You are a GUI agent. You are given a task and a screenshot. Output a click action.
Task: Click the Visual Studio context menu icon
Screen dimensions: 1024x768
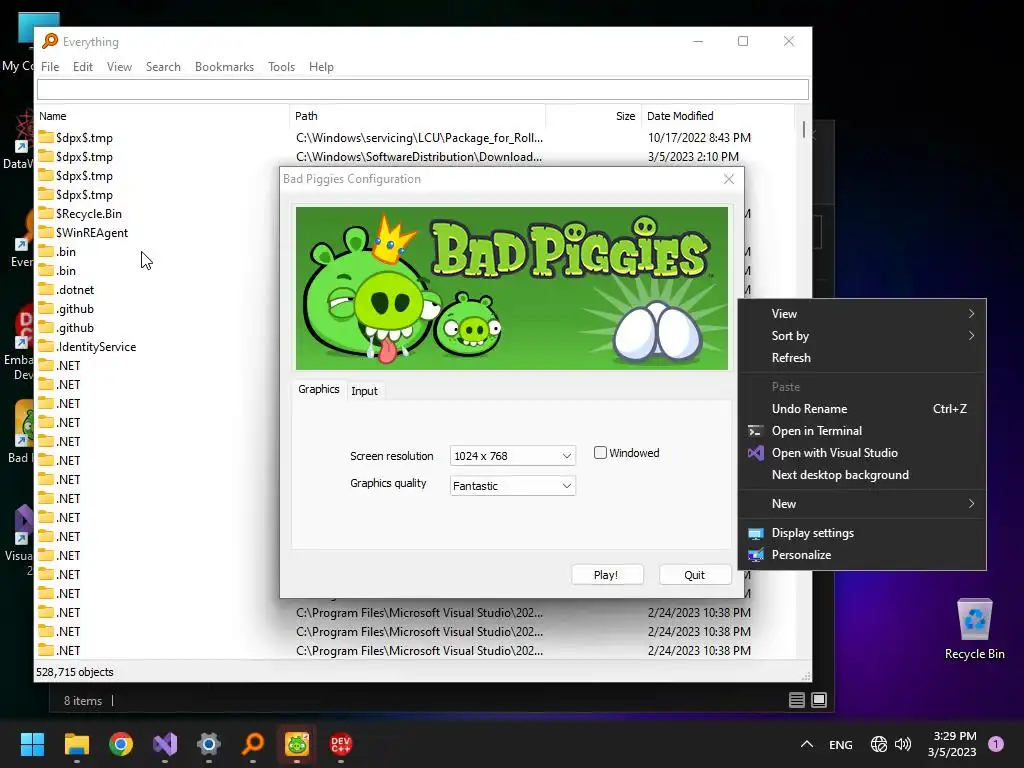click(x=756, y=453)
